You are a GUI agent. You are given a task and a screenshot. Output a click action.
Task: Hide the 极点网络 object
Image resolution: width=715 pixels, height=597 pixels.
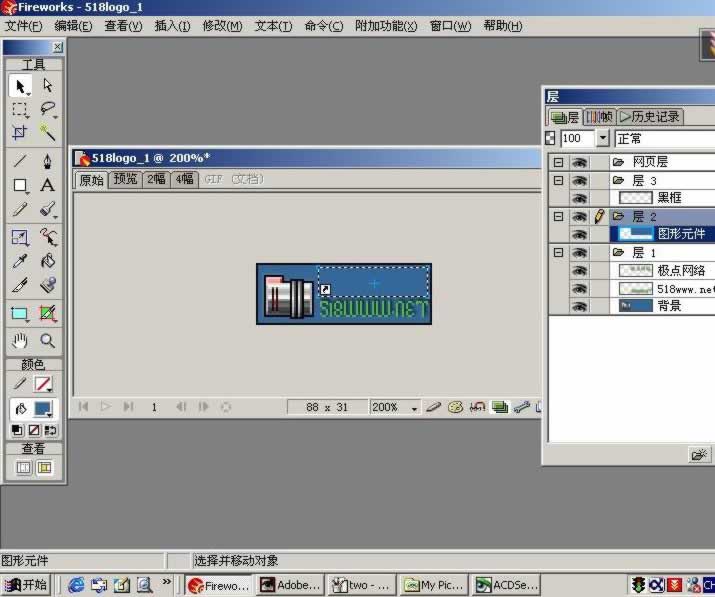click(x=578, y=270)
